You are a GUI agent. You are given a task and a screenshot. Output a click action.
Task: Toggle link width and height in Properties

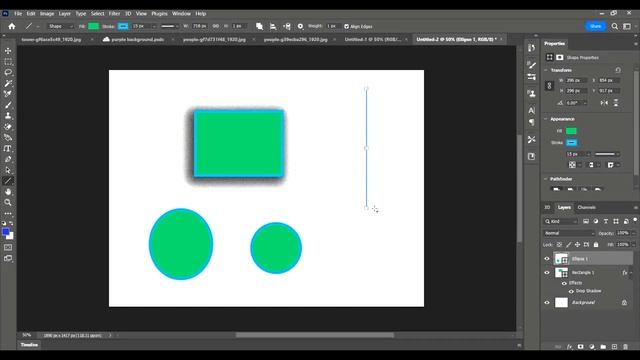[x=549, y=86]
